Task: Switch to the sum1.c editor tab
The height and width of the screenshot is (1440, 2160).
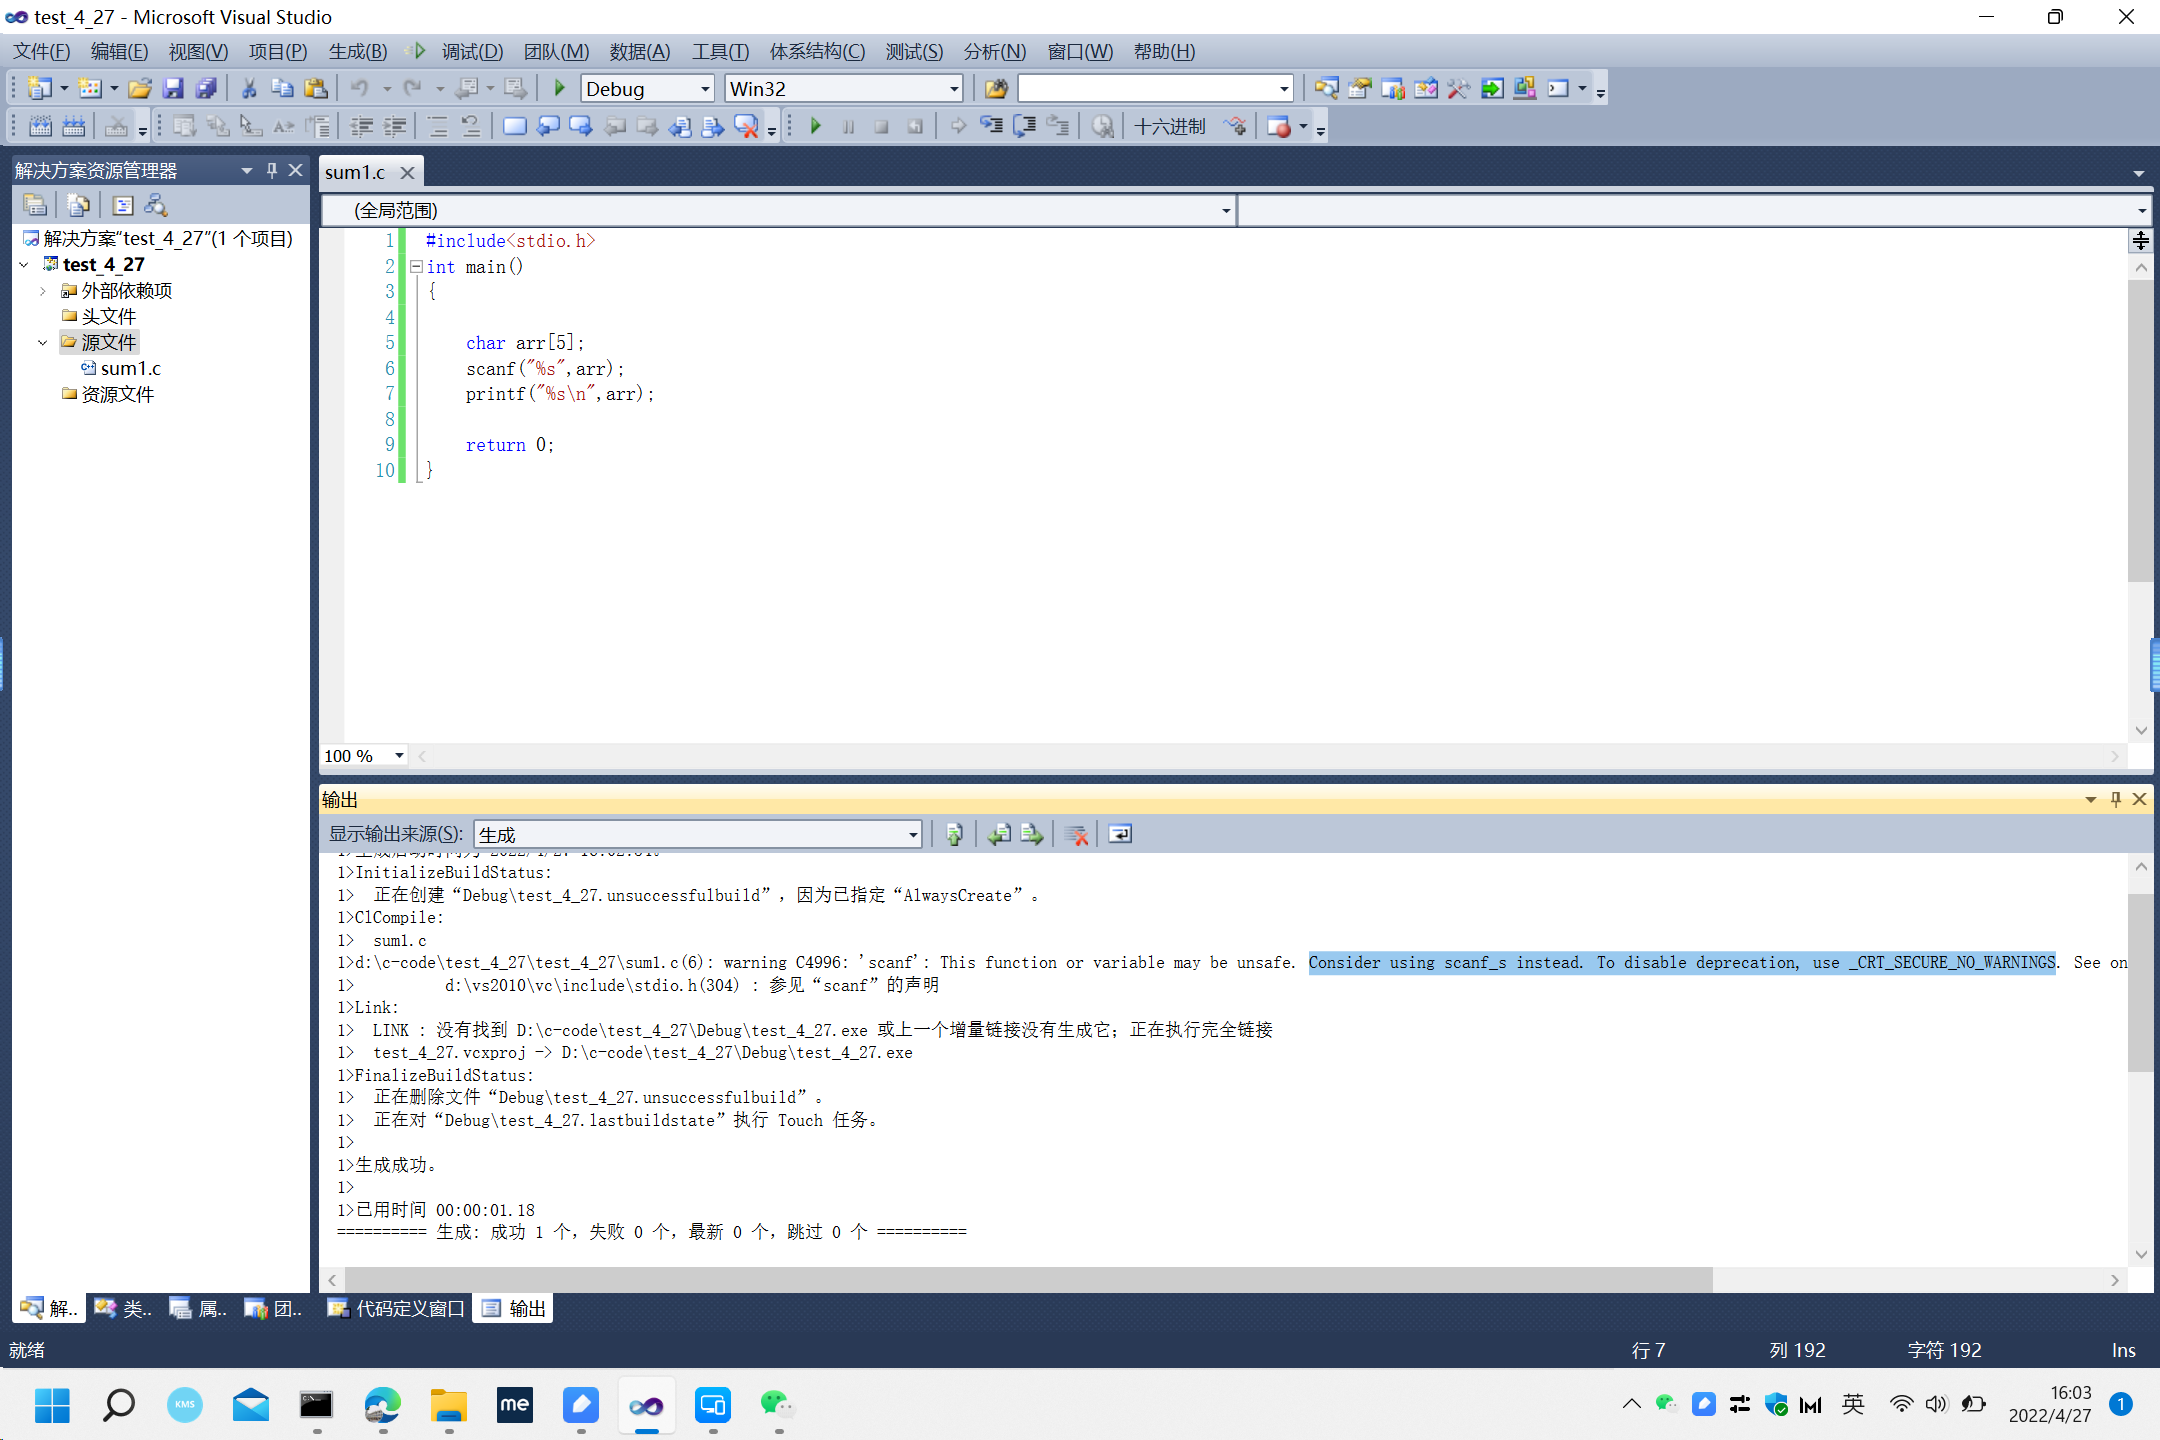Action: [355, 172]
